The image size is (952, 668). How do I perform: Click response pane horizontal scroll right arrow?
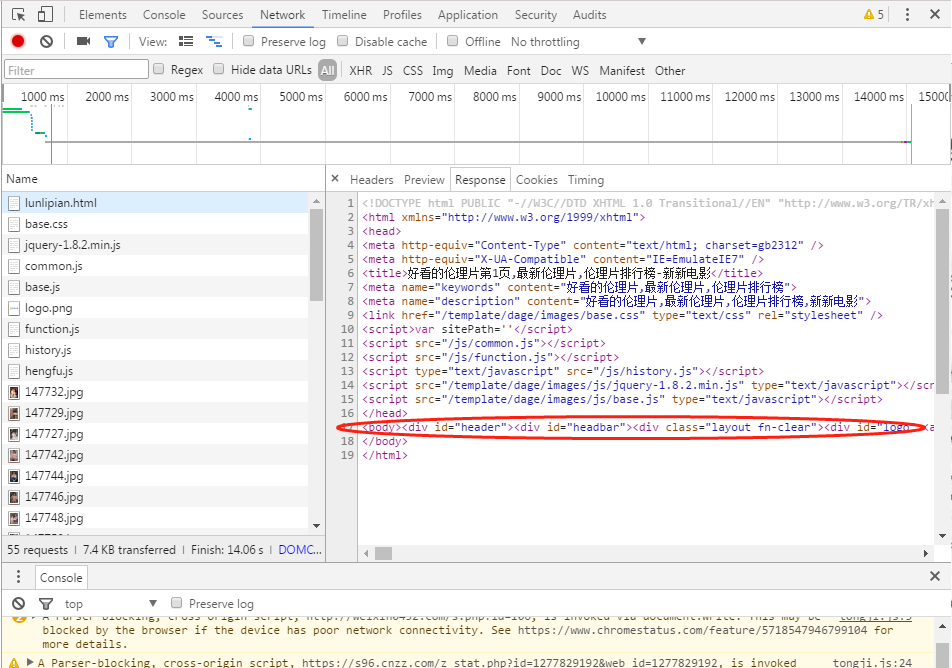click(926, 553)
